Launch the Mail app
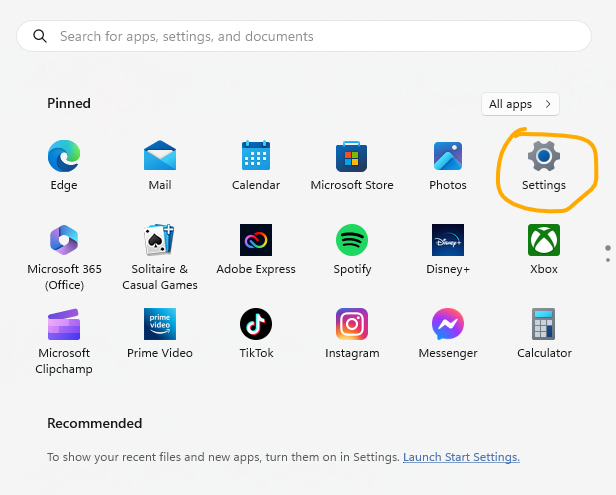The width and height of the screenshot is (616, 495). (x=160, y=165)
